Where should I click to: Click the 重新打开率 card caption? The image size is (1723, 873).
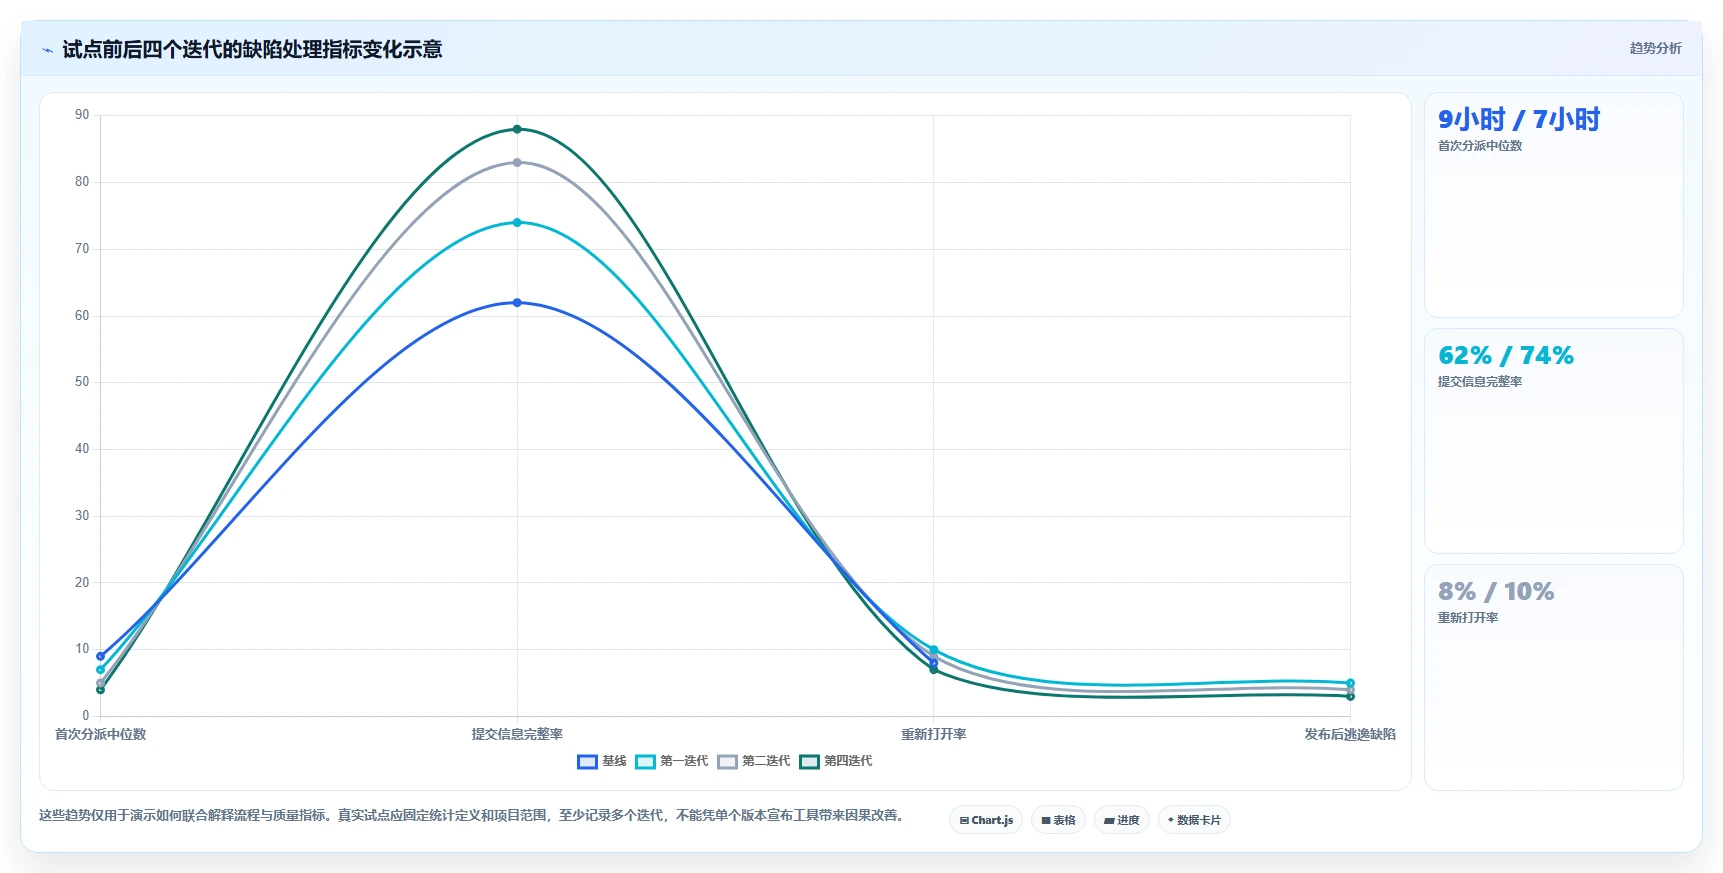(1468, 618)
